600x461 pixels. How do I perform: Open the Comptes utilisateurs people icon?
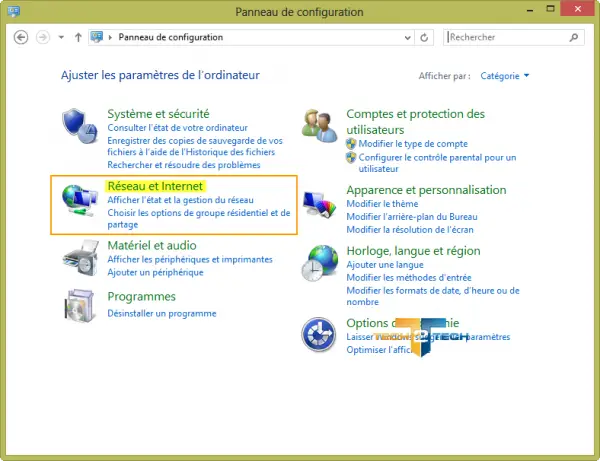click(x=320, y=125)
